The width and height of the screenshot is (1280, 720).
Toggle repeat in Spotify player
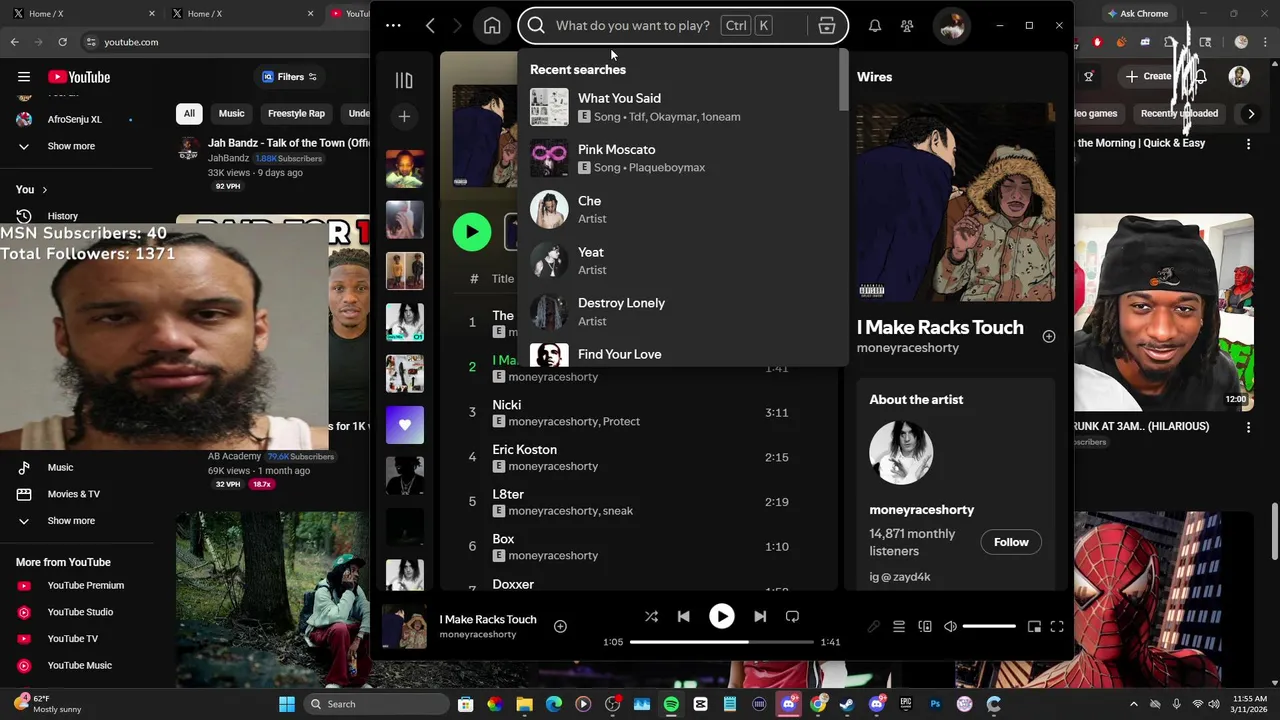coord(793,617)
